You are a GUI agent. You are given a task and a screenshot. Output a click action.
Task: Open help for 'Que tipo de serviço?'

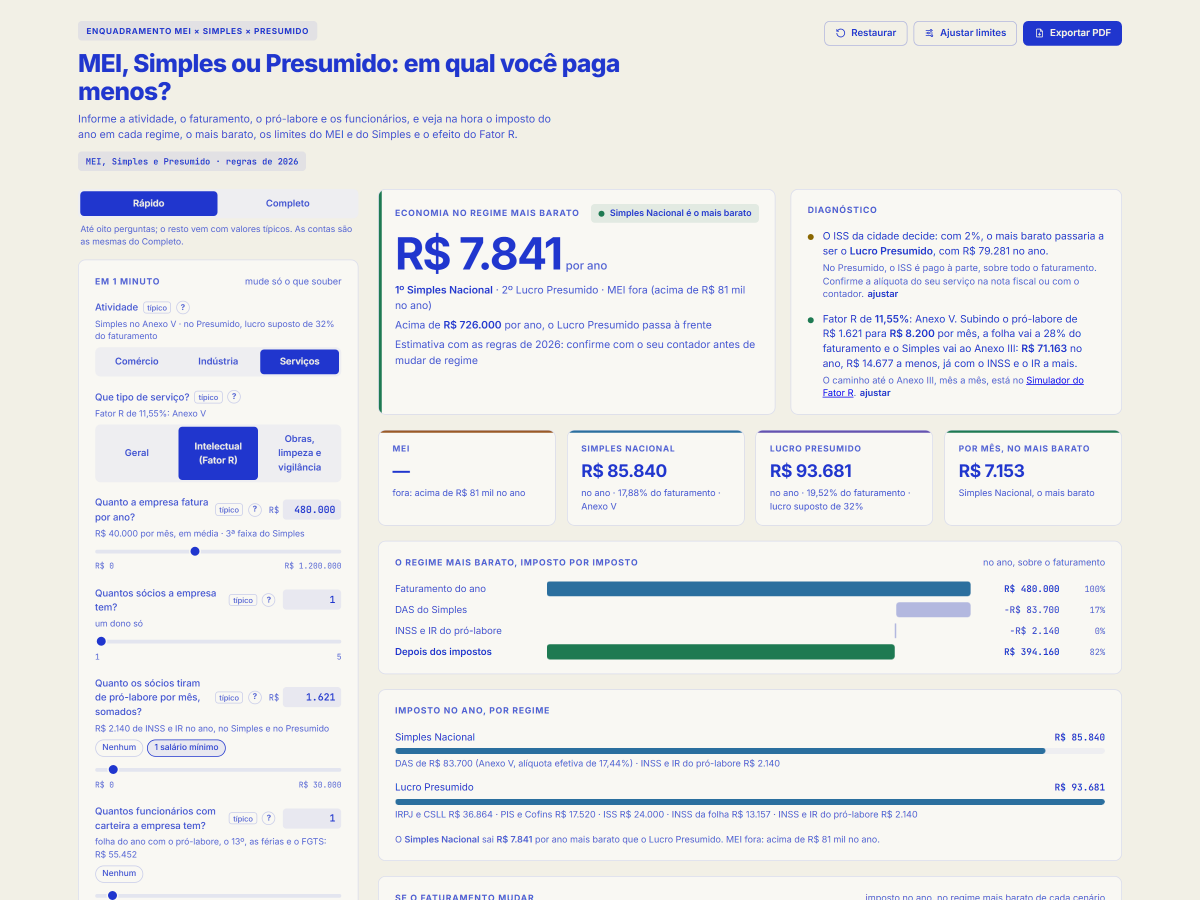pos(234,397)
